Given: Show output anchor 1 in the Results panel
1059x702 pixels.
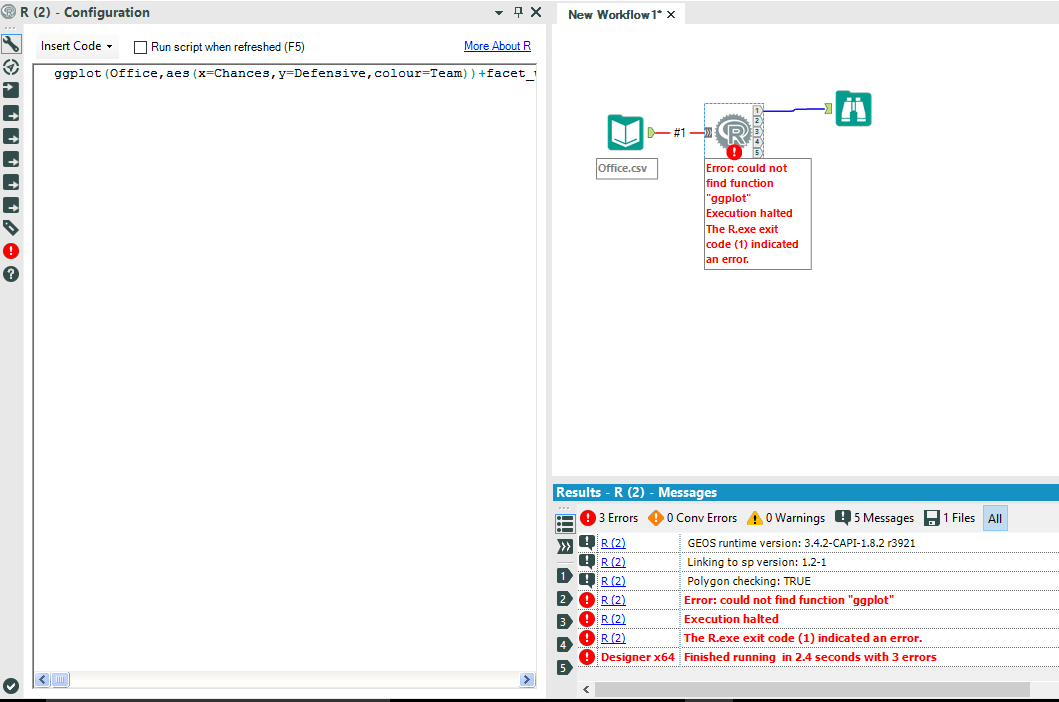Looking at the screenshot, I should 565,576.
